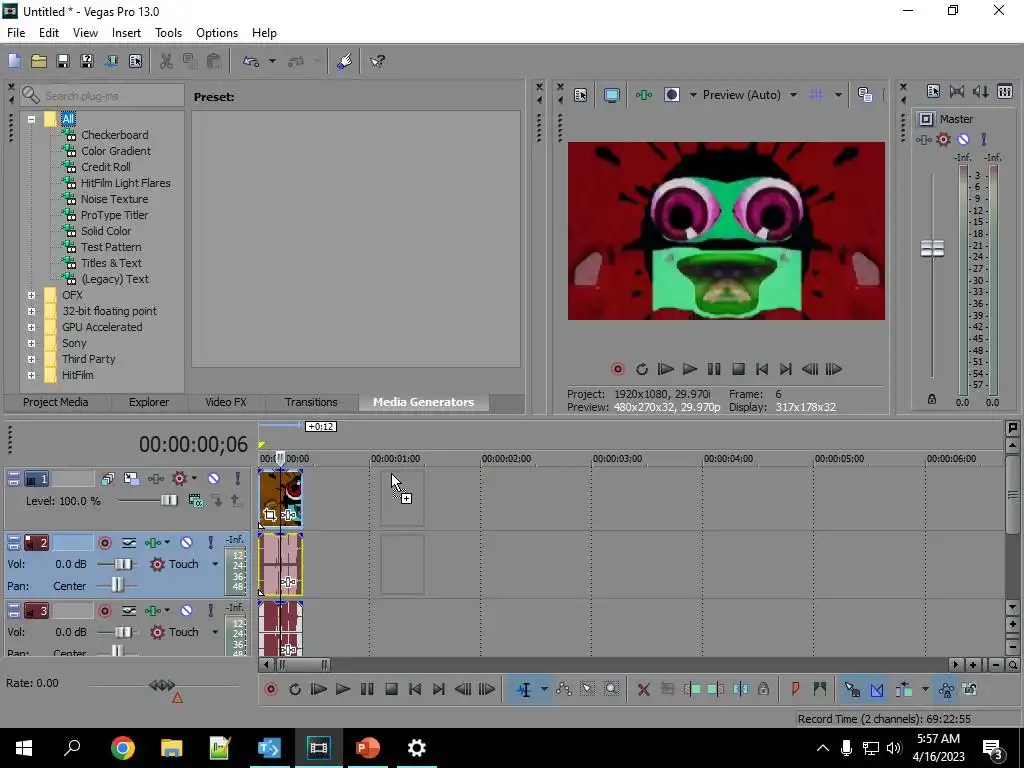Toggle preview on external monitor icon

[x=611, y=95]
